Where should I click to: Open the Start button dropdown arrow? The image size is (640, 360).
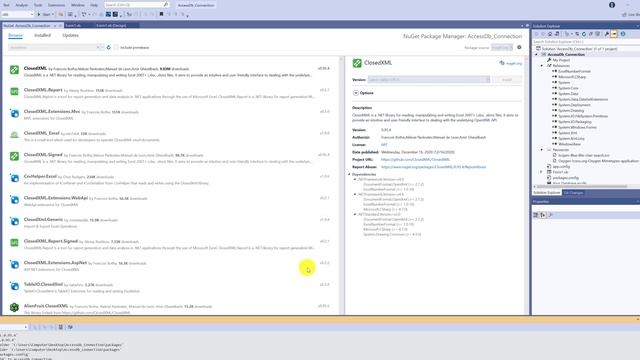(x=53, y=15)
